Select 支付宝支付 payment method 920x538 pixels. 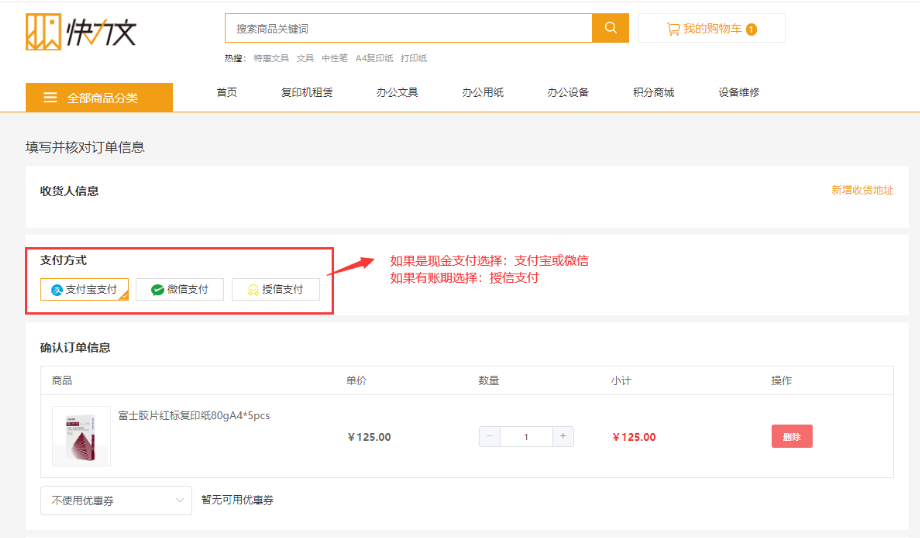pos(84,289)
